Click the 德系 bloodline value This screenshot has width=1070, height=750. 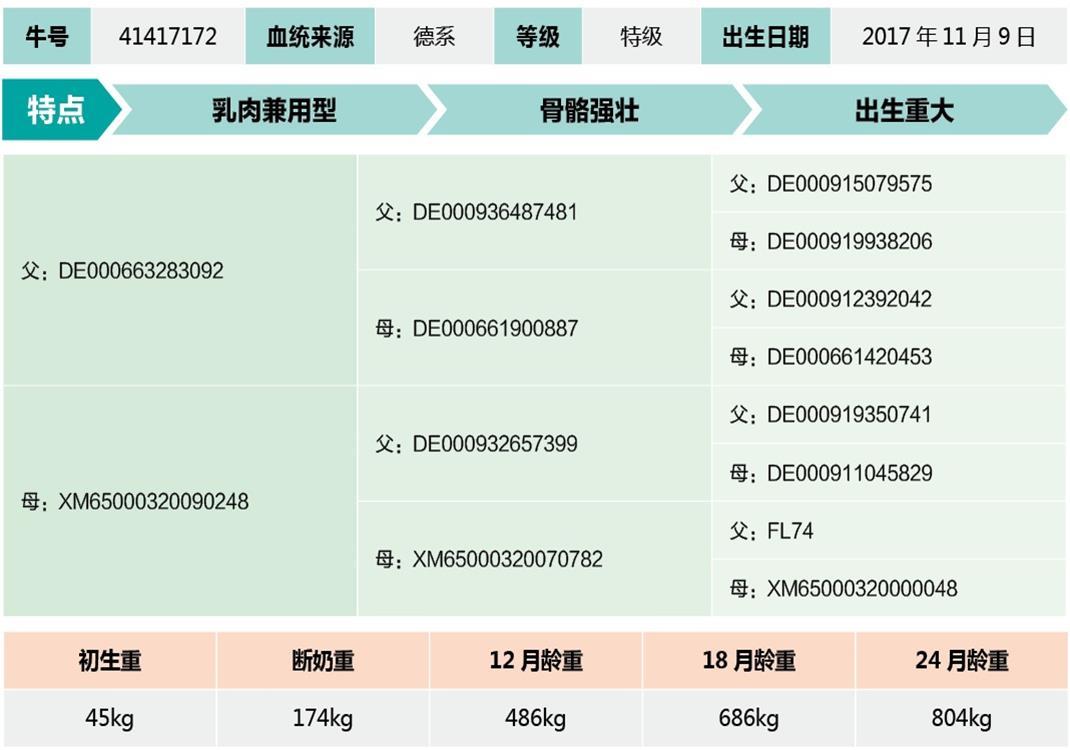[x=434, y=37]
